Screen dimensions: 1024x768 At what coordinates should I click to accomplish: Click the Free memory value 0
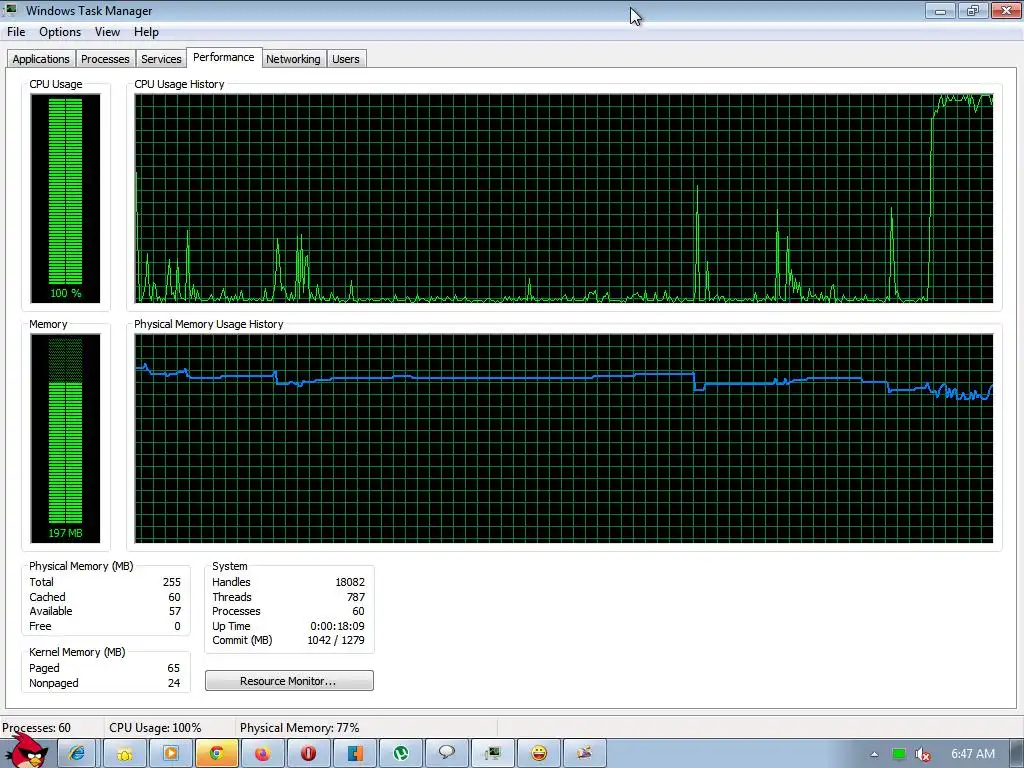(177, 626)
